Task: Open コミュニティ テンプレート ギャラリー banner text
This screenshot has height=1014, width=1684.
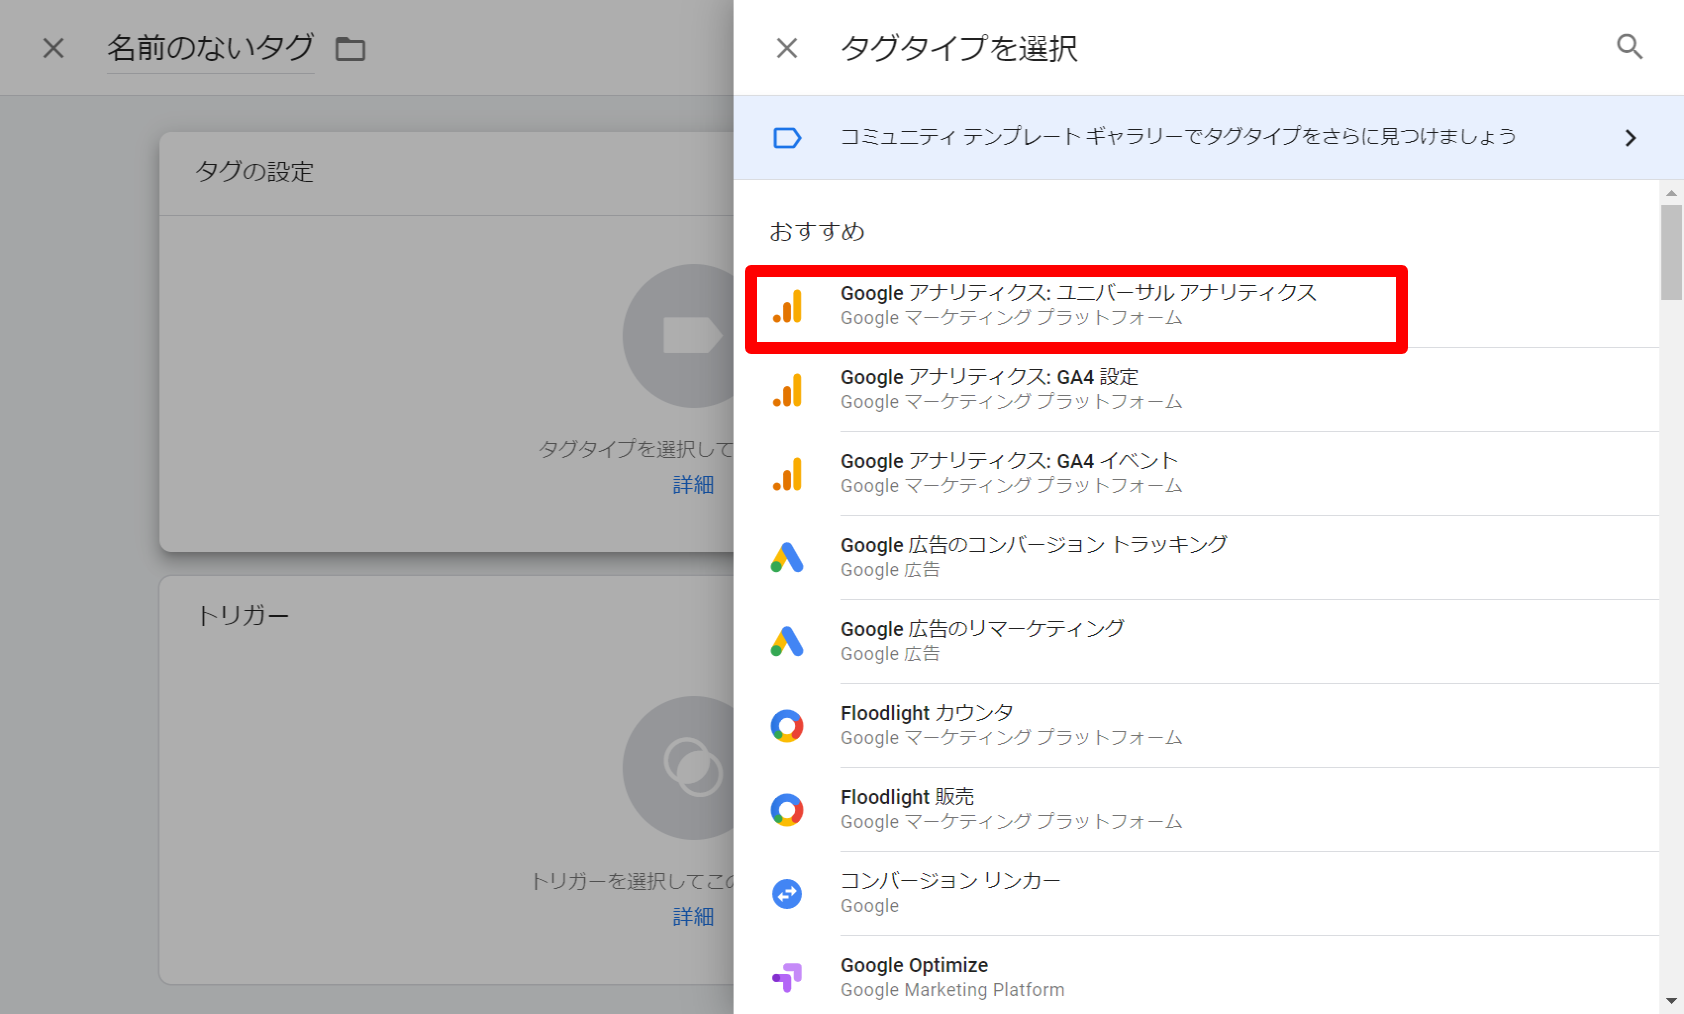Action: point(1178,136)
